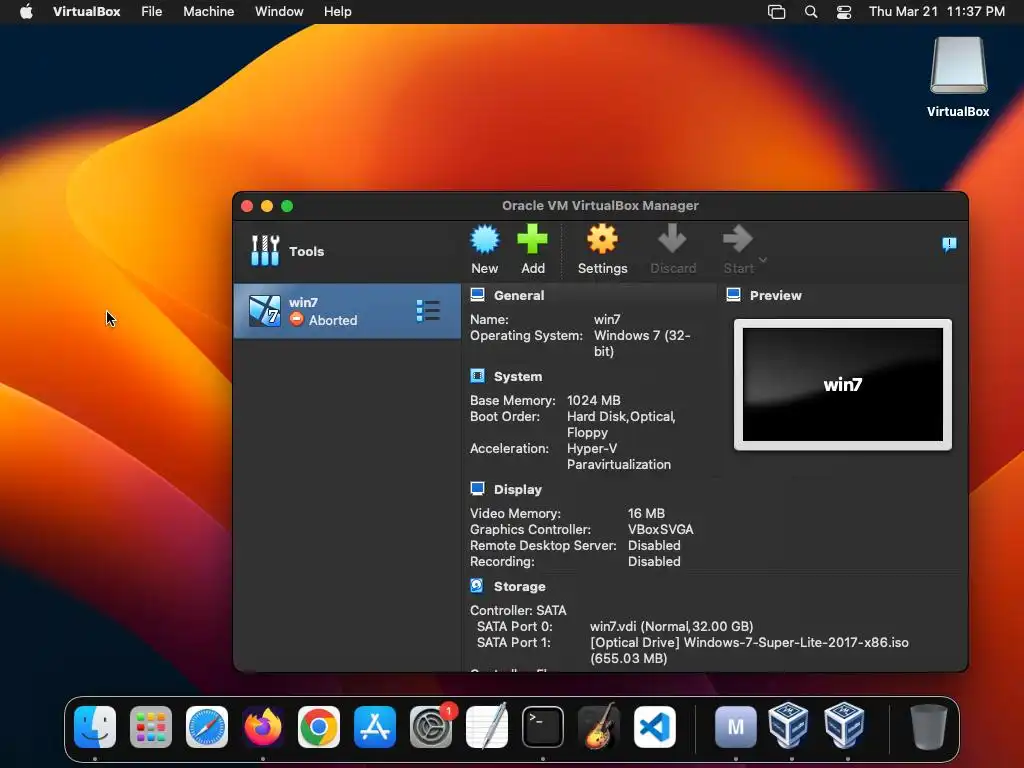Screen dimensions: 1024x768
Task: Click the Storage disk icon
Action: 477,586
